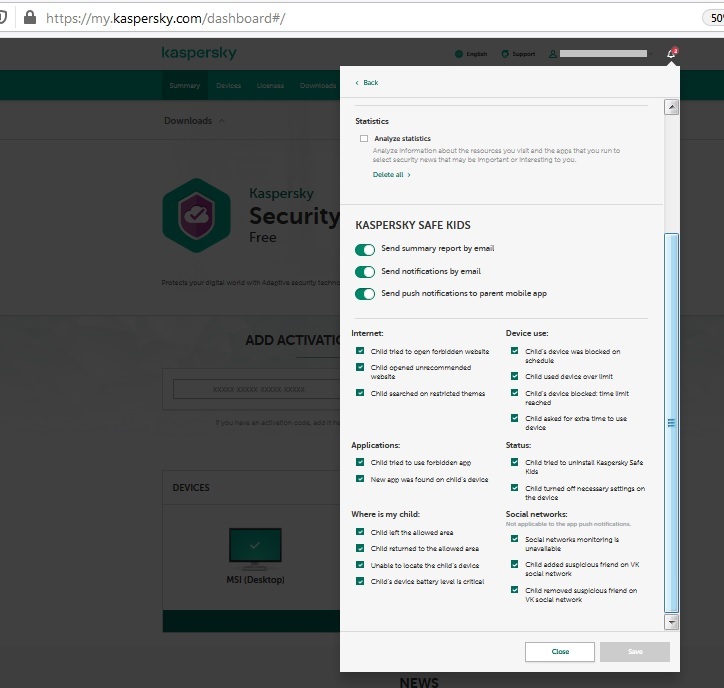
Task: Uncheck Child returned to the allowed area
Action: tap(360, 548)
